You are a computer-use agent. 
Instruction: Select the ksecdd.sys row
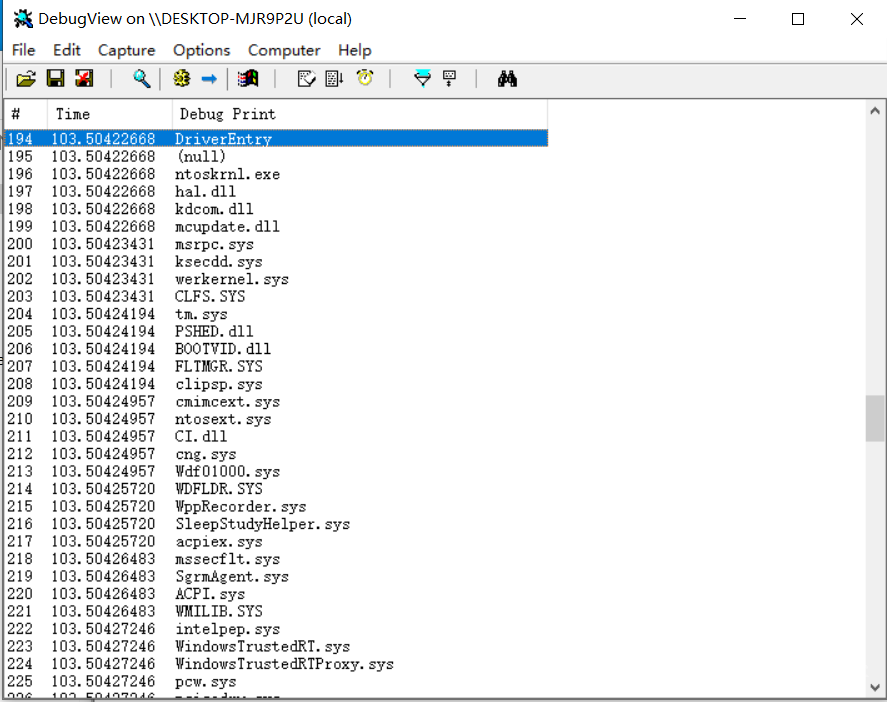tap(277, 261)
